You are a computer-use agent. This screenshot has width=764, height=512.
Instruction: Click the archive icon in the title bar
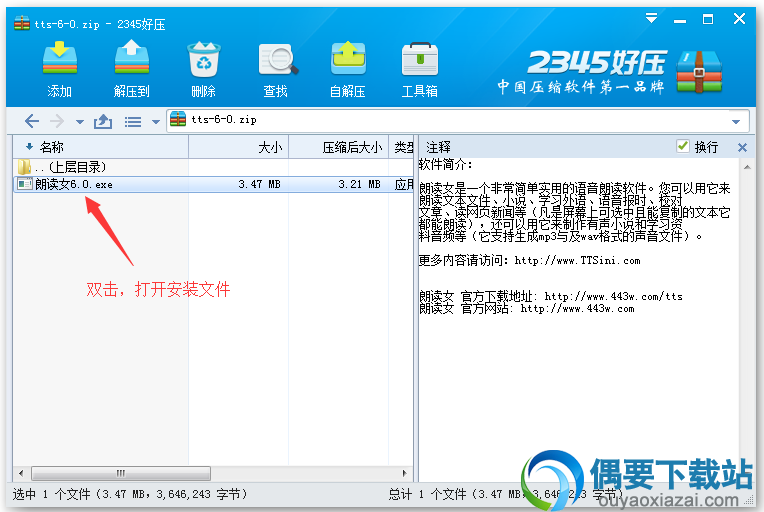point(22,22)
